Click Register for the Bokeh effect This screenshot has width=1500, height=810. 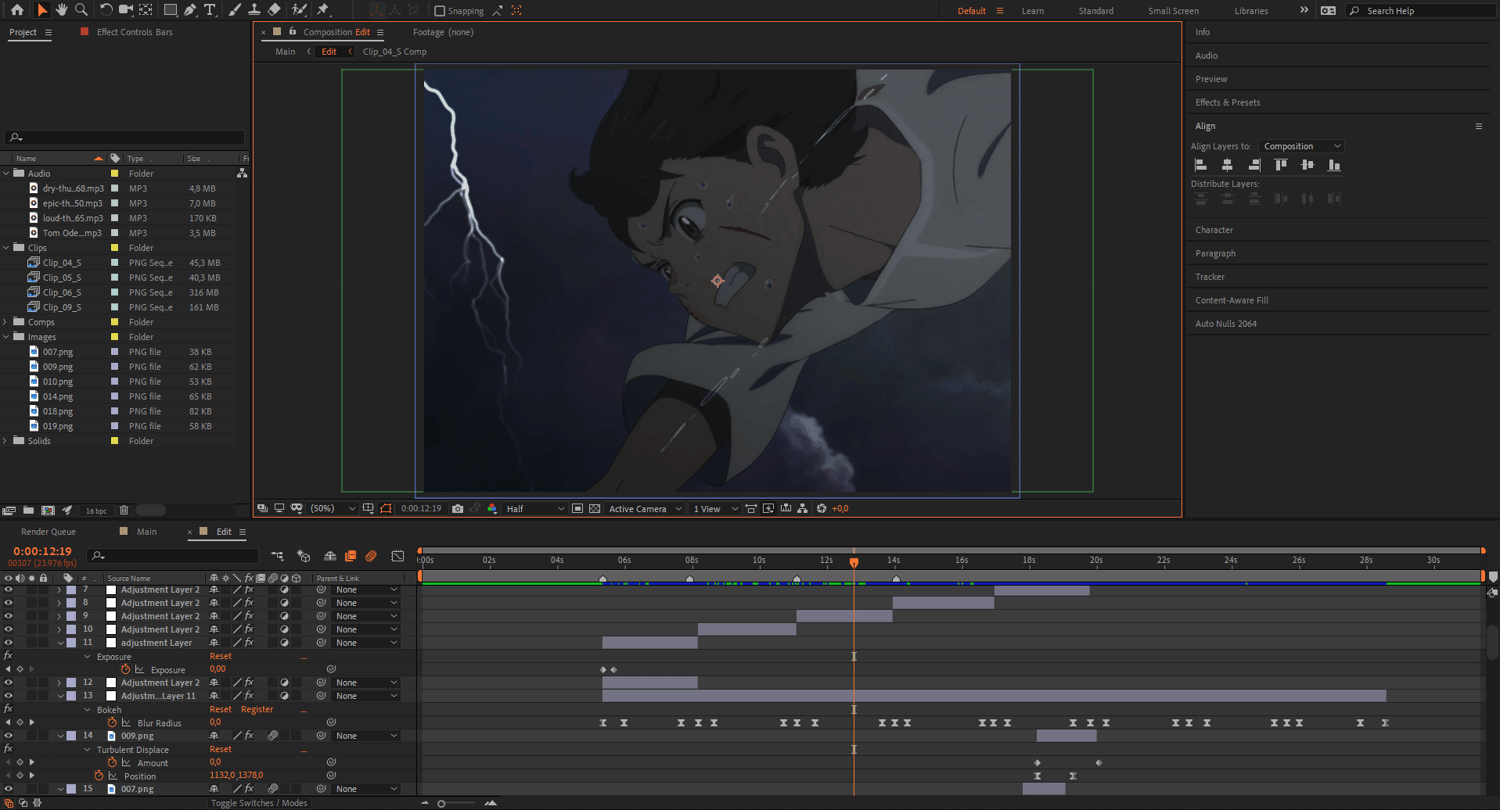(257, 710)
